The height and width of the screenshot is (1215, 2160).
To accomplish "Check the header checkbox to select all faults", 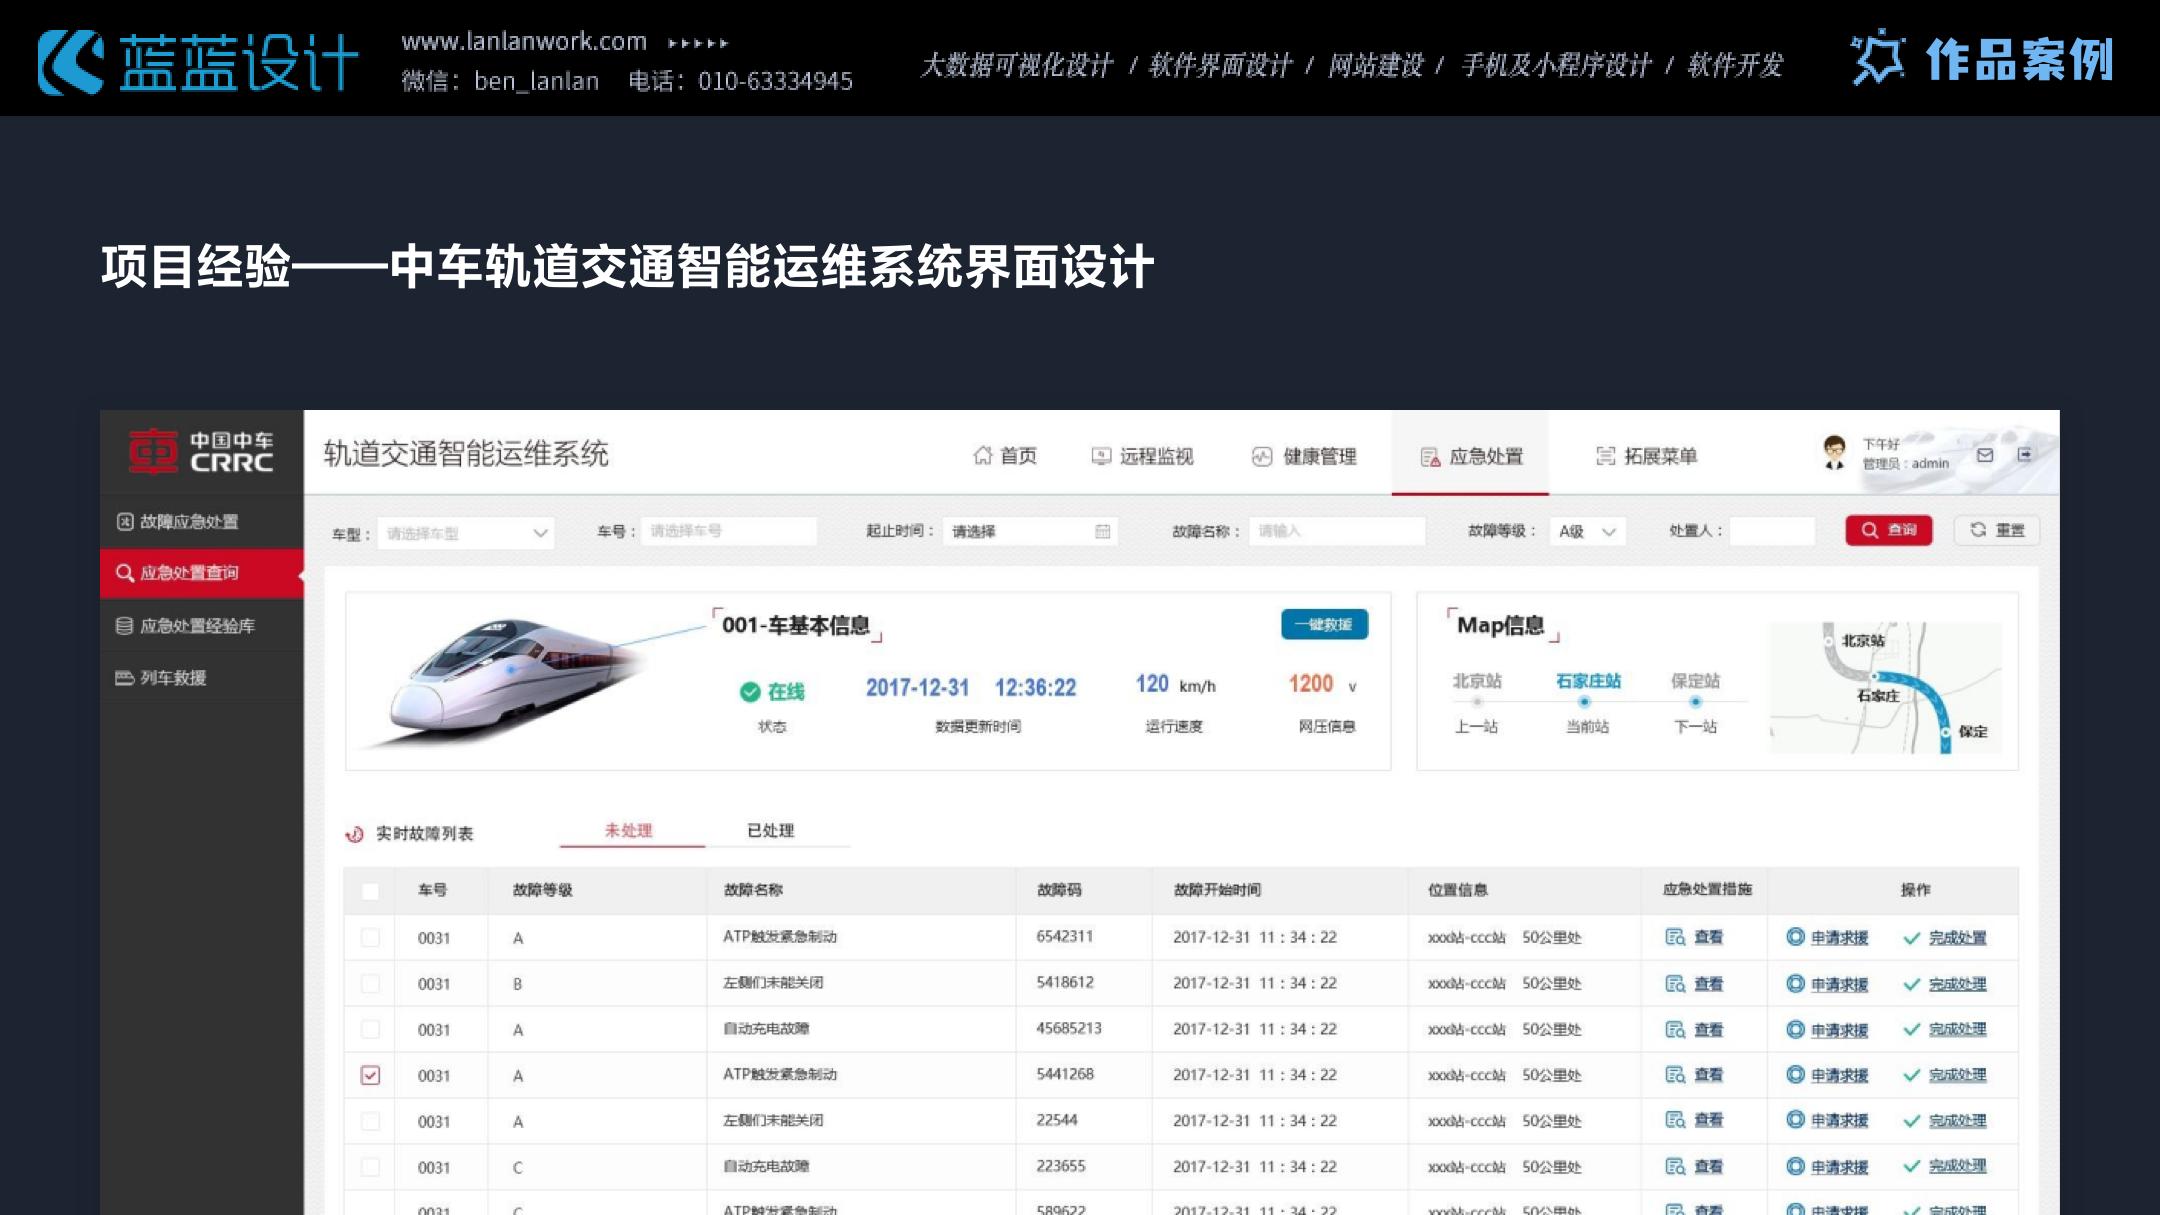I will (371, 890).
